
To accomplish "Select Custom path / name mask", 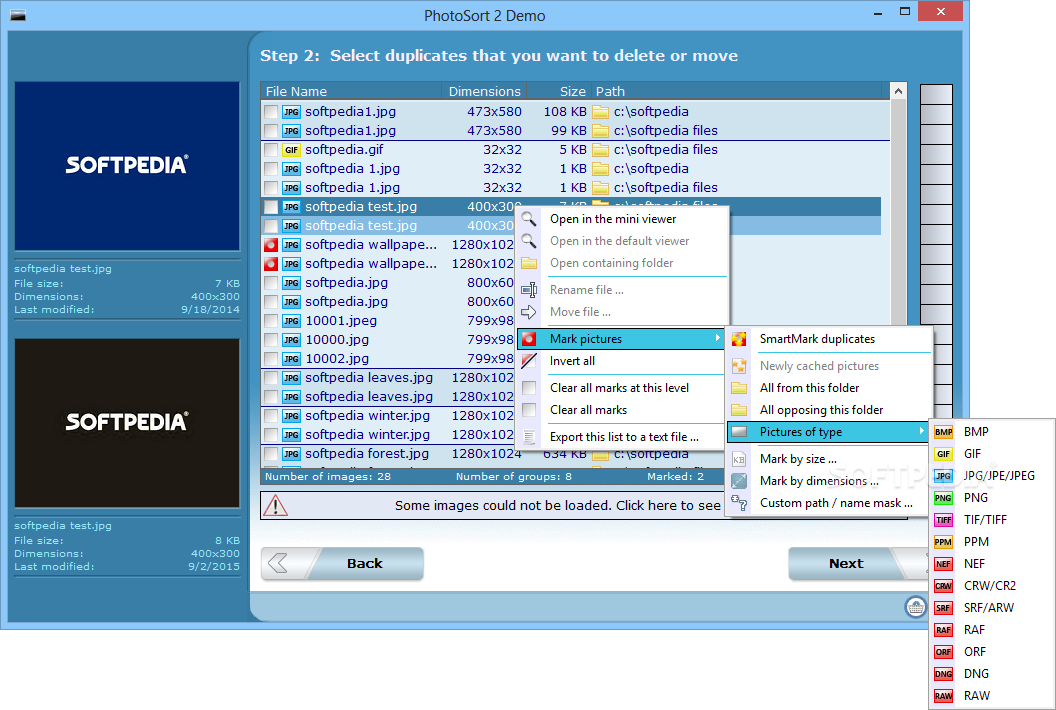I will pyautogui.click(x=836, y=503).
